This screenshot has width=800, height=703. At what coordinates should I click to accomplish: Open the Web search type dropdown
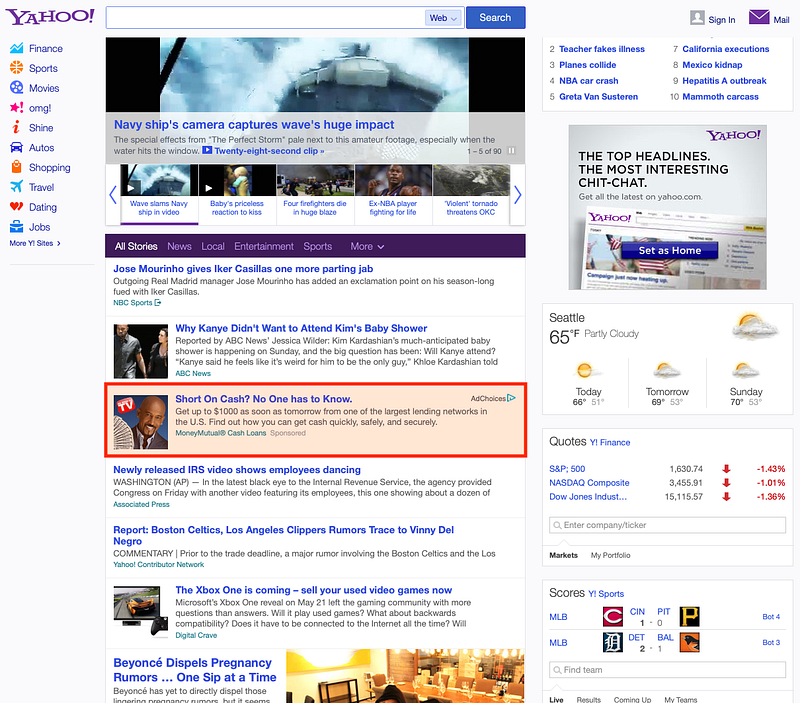point(443,18)
